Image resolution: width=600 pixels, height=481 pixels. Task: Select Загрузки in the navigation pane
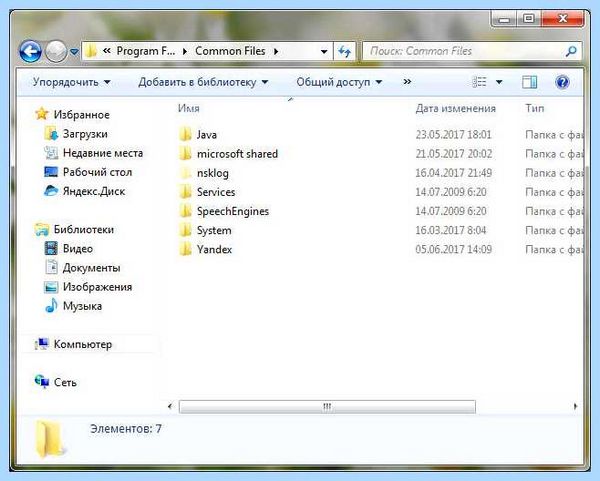coord(85,134)
